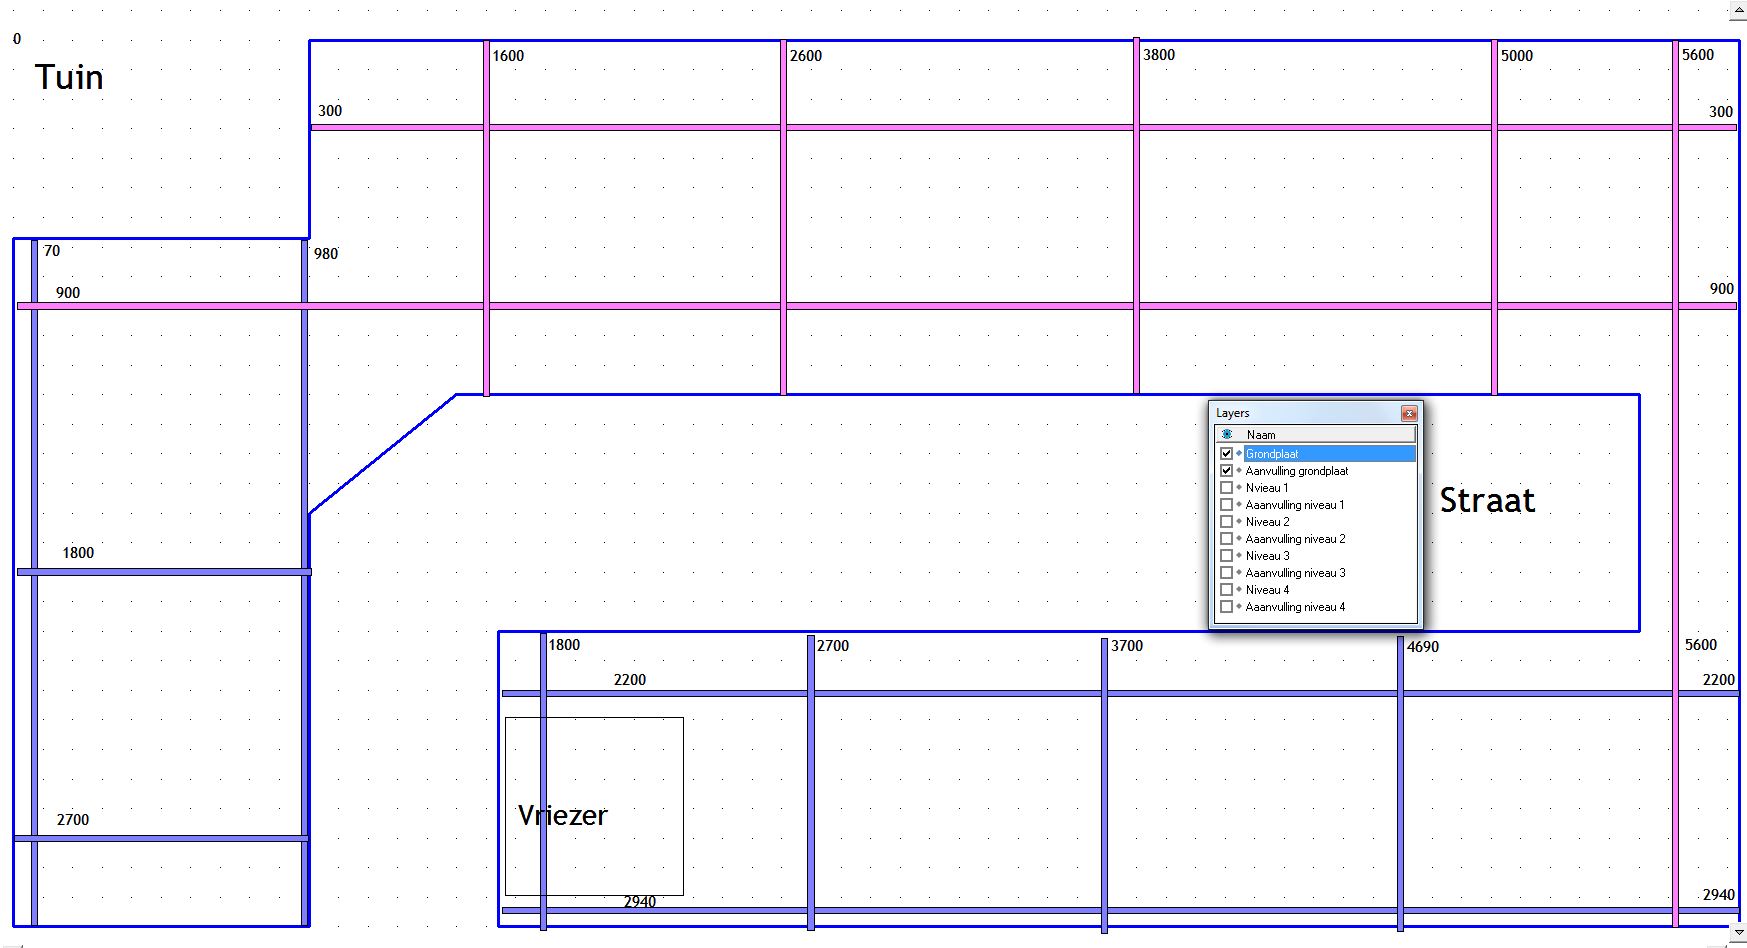This screenshot has height=948, width=1747.
Task: Click the Tuin text label
Action: point(69,77)
